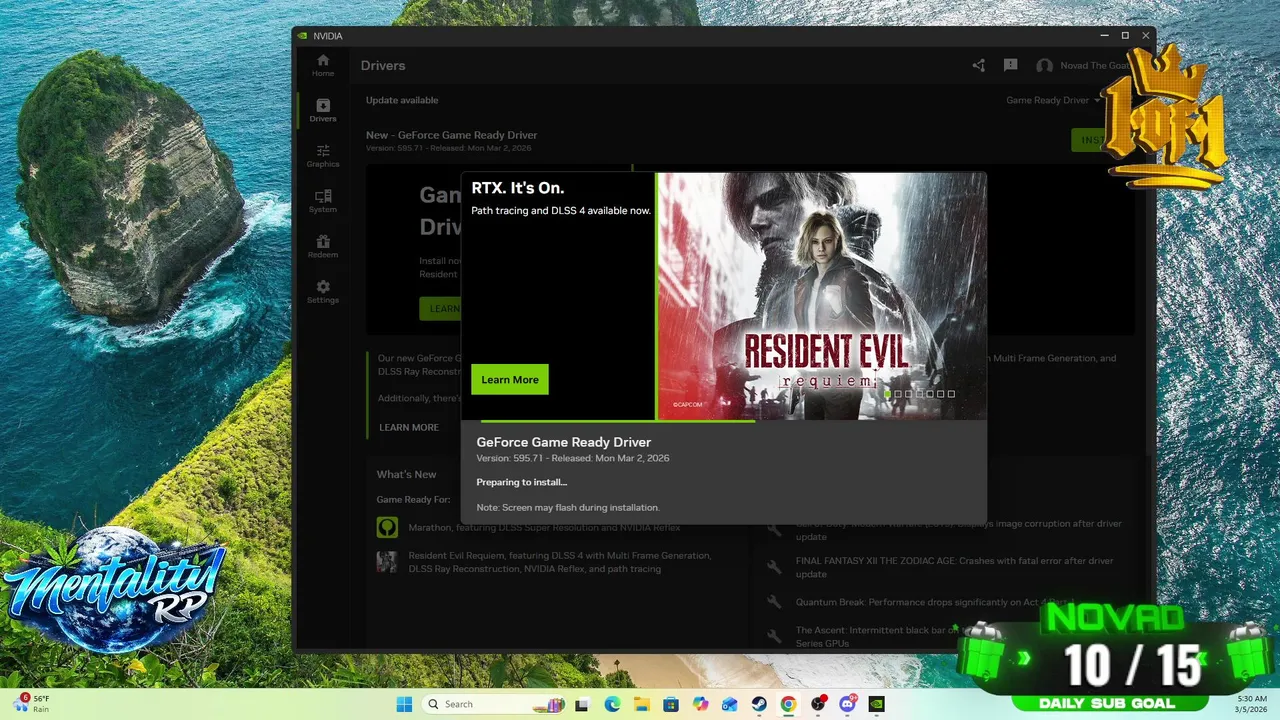The width and height of the screenshot is (1280, 720).
Task: Click the NVIDIA app taskbar icon
Action: tap(877, 704)
